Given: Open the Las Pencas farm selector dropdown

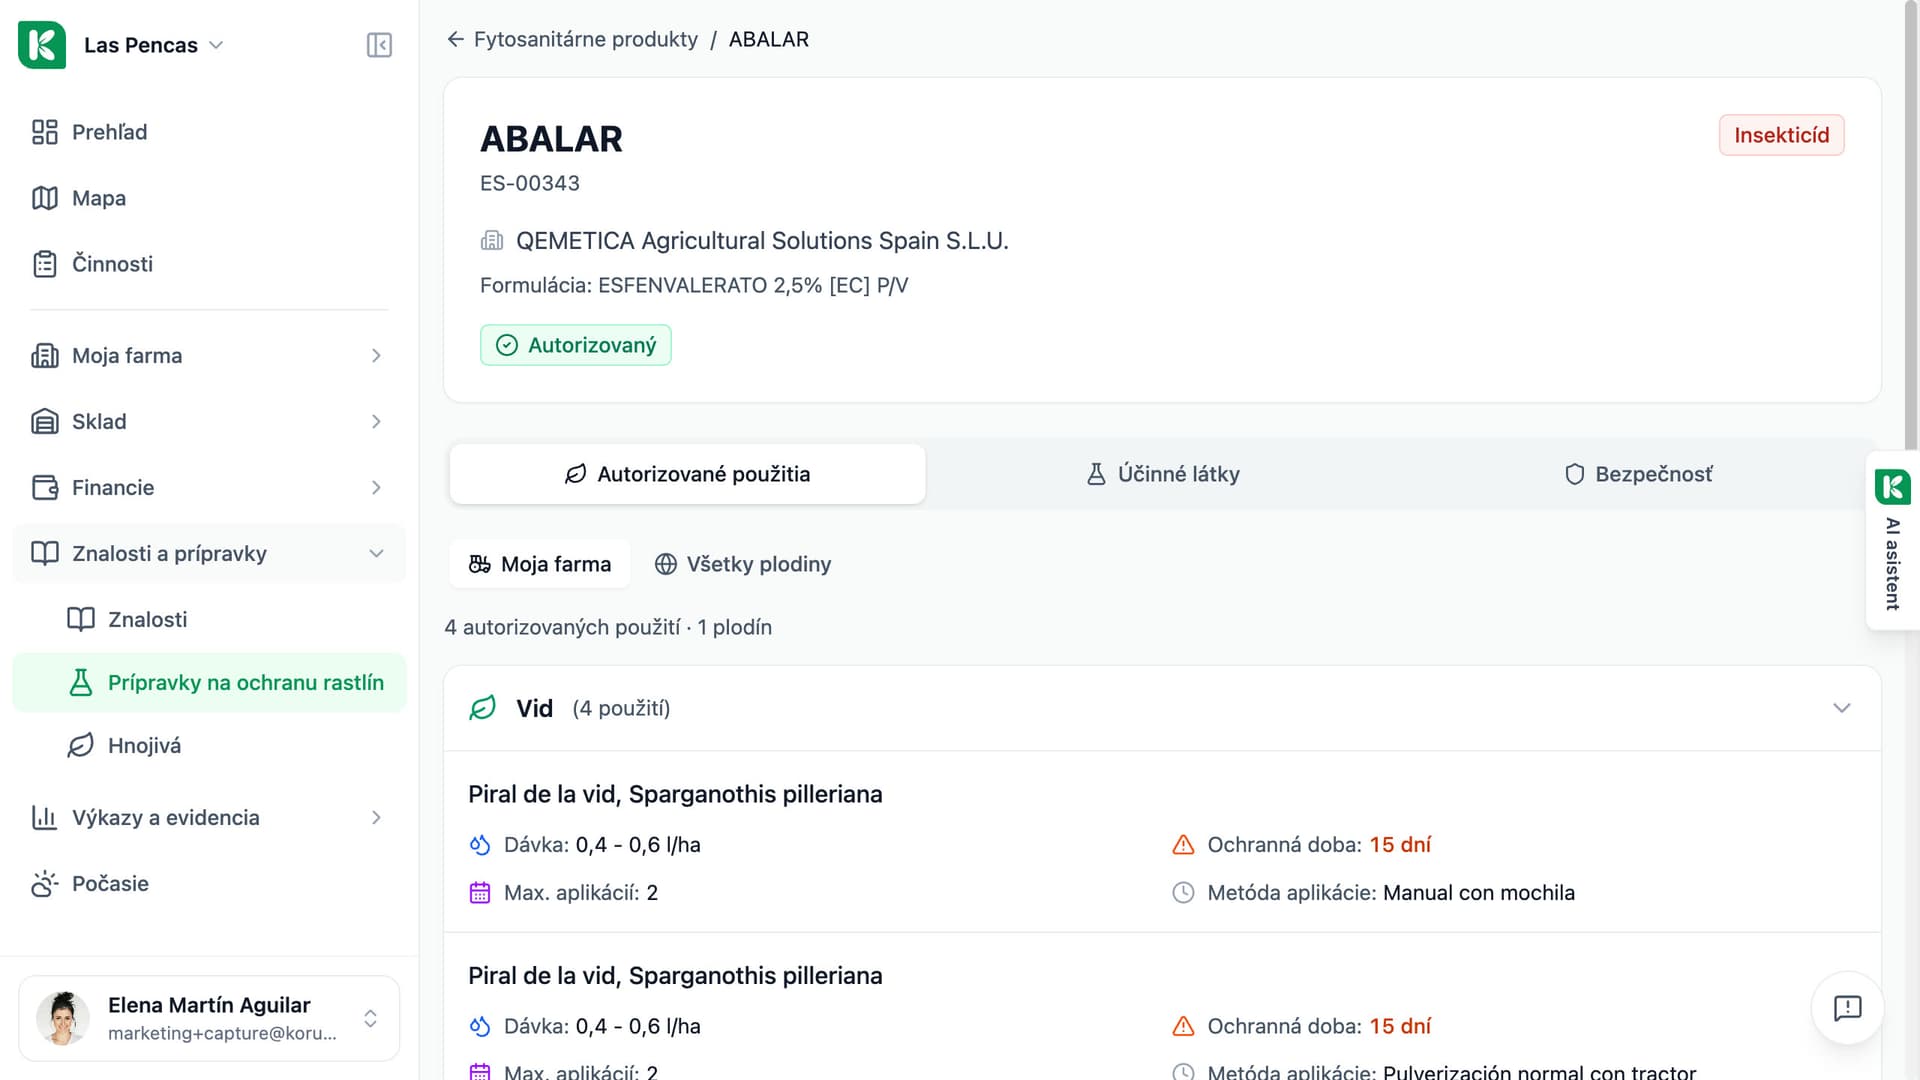Looking at the screenshot, I should 154,45.
